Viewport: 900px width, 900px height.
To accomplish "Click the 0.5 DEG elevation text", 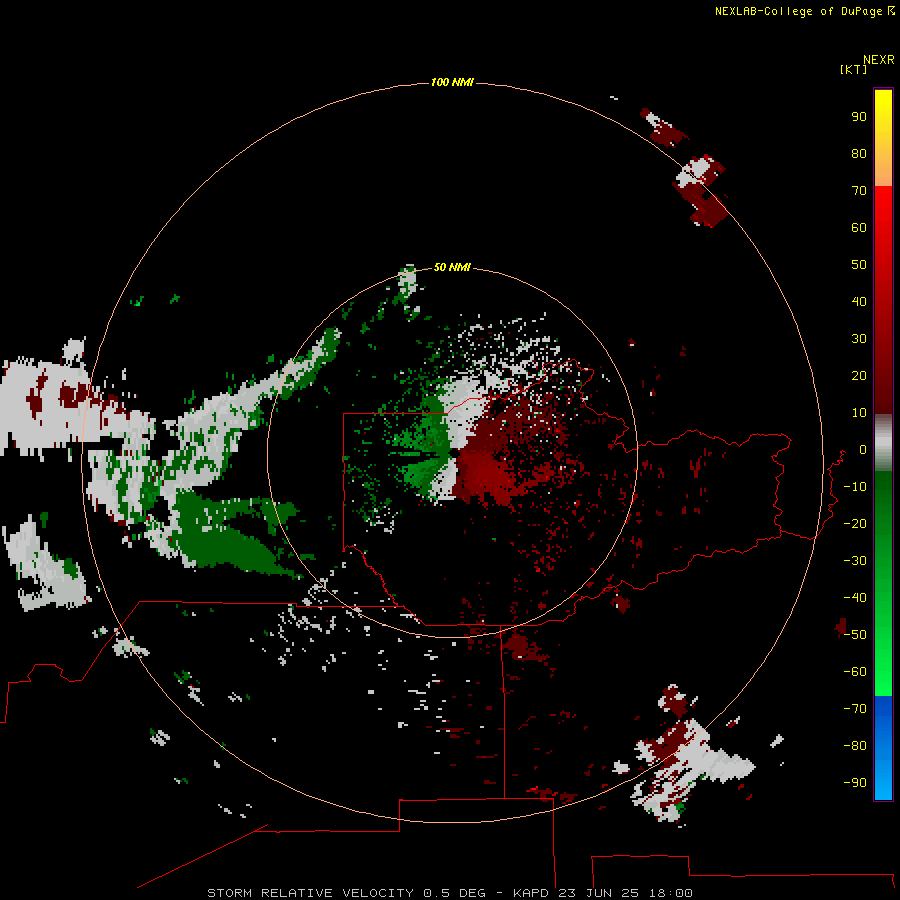I will pos(454,893).
